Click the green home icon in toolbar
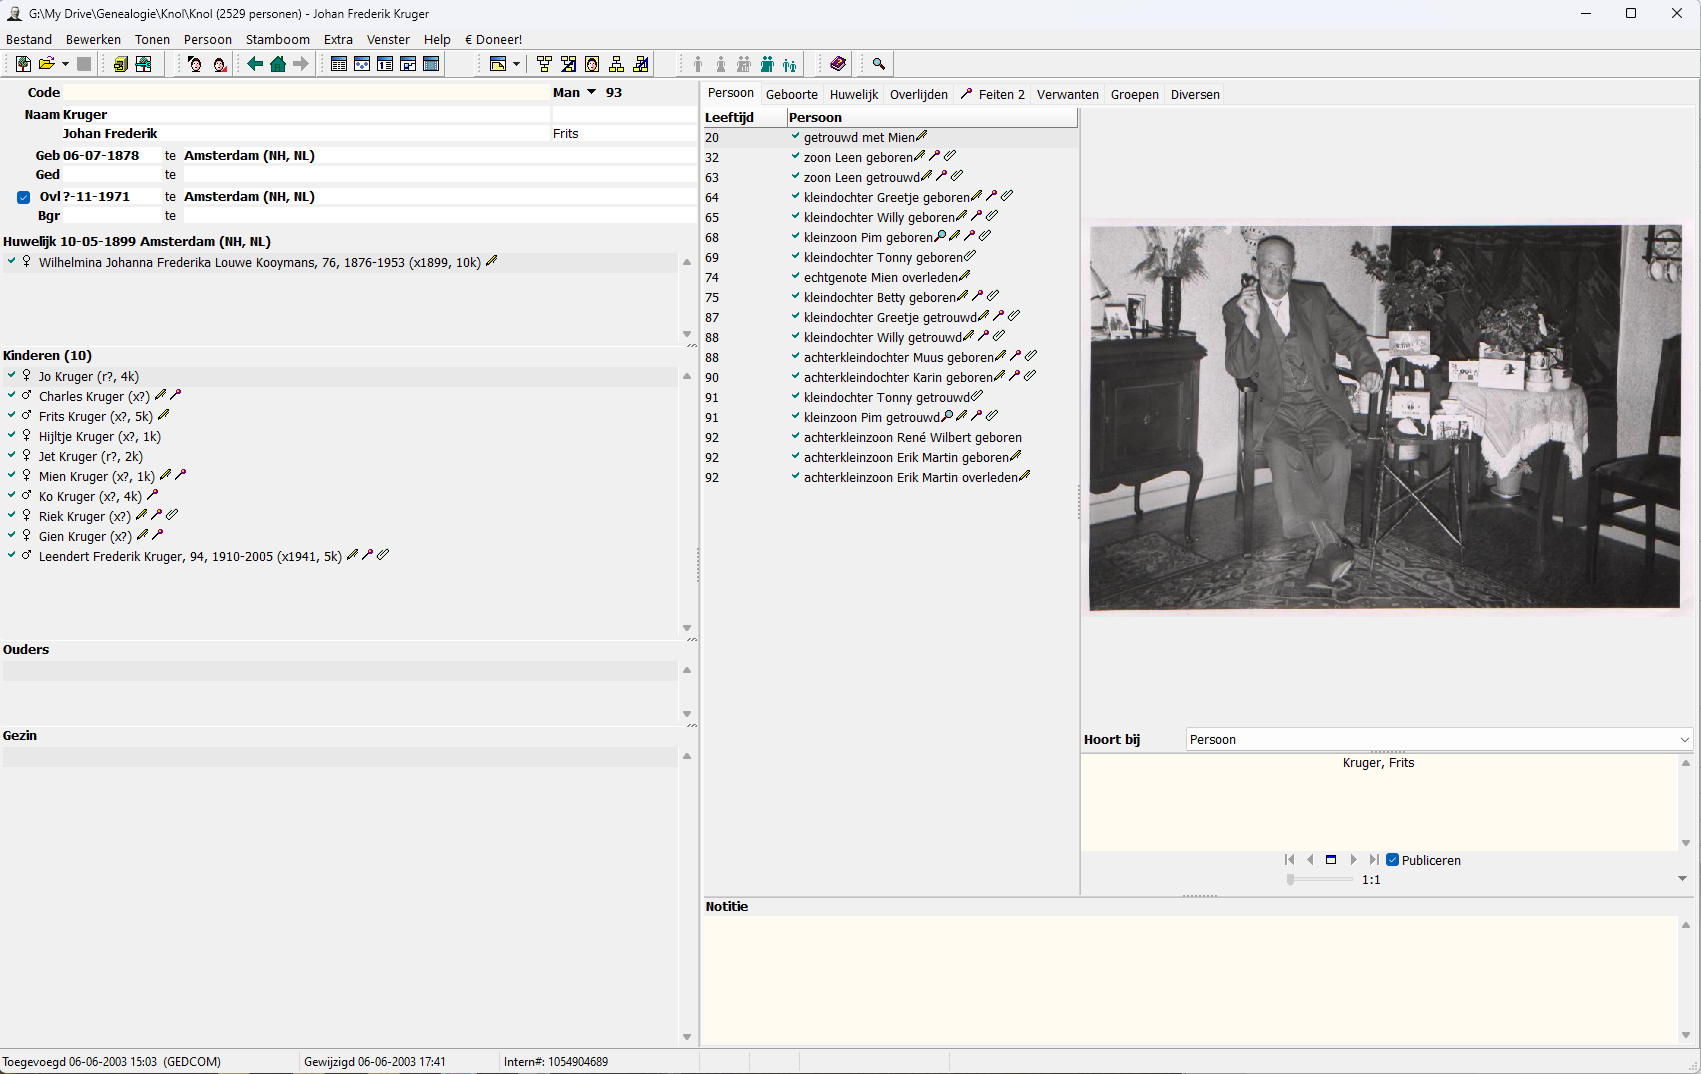 click(278, 64)
